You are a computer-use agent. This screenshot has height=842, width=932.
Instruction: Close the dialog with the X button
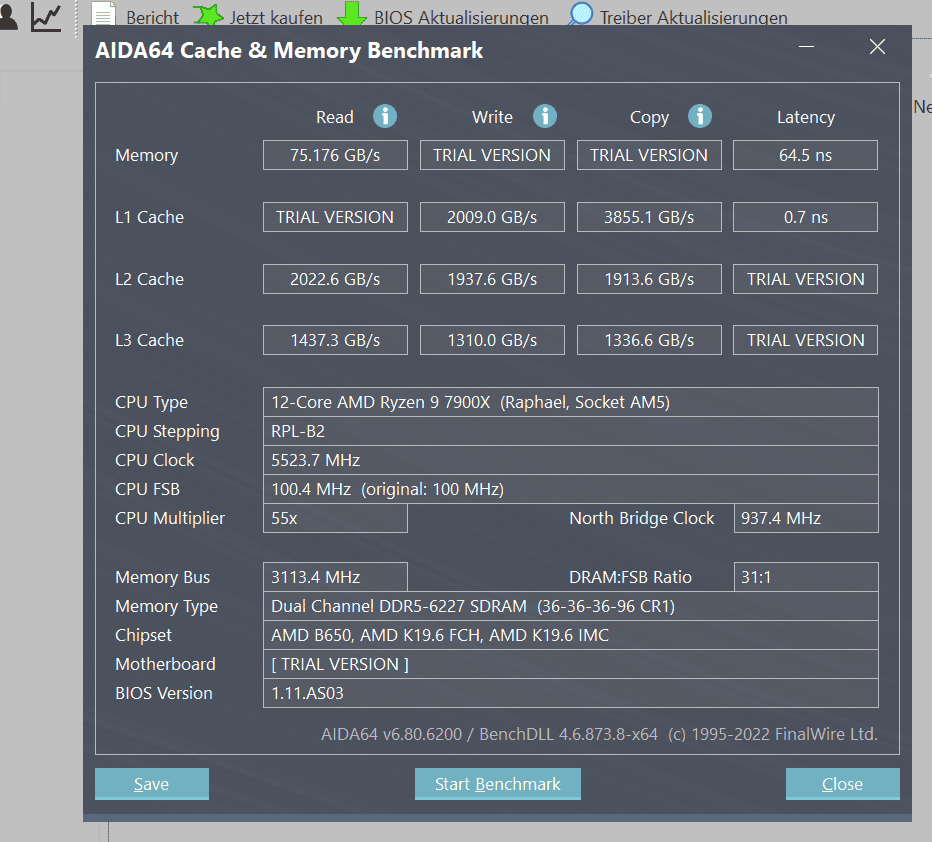[x=877, y=46]
